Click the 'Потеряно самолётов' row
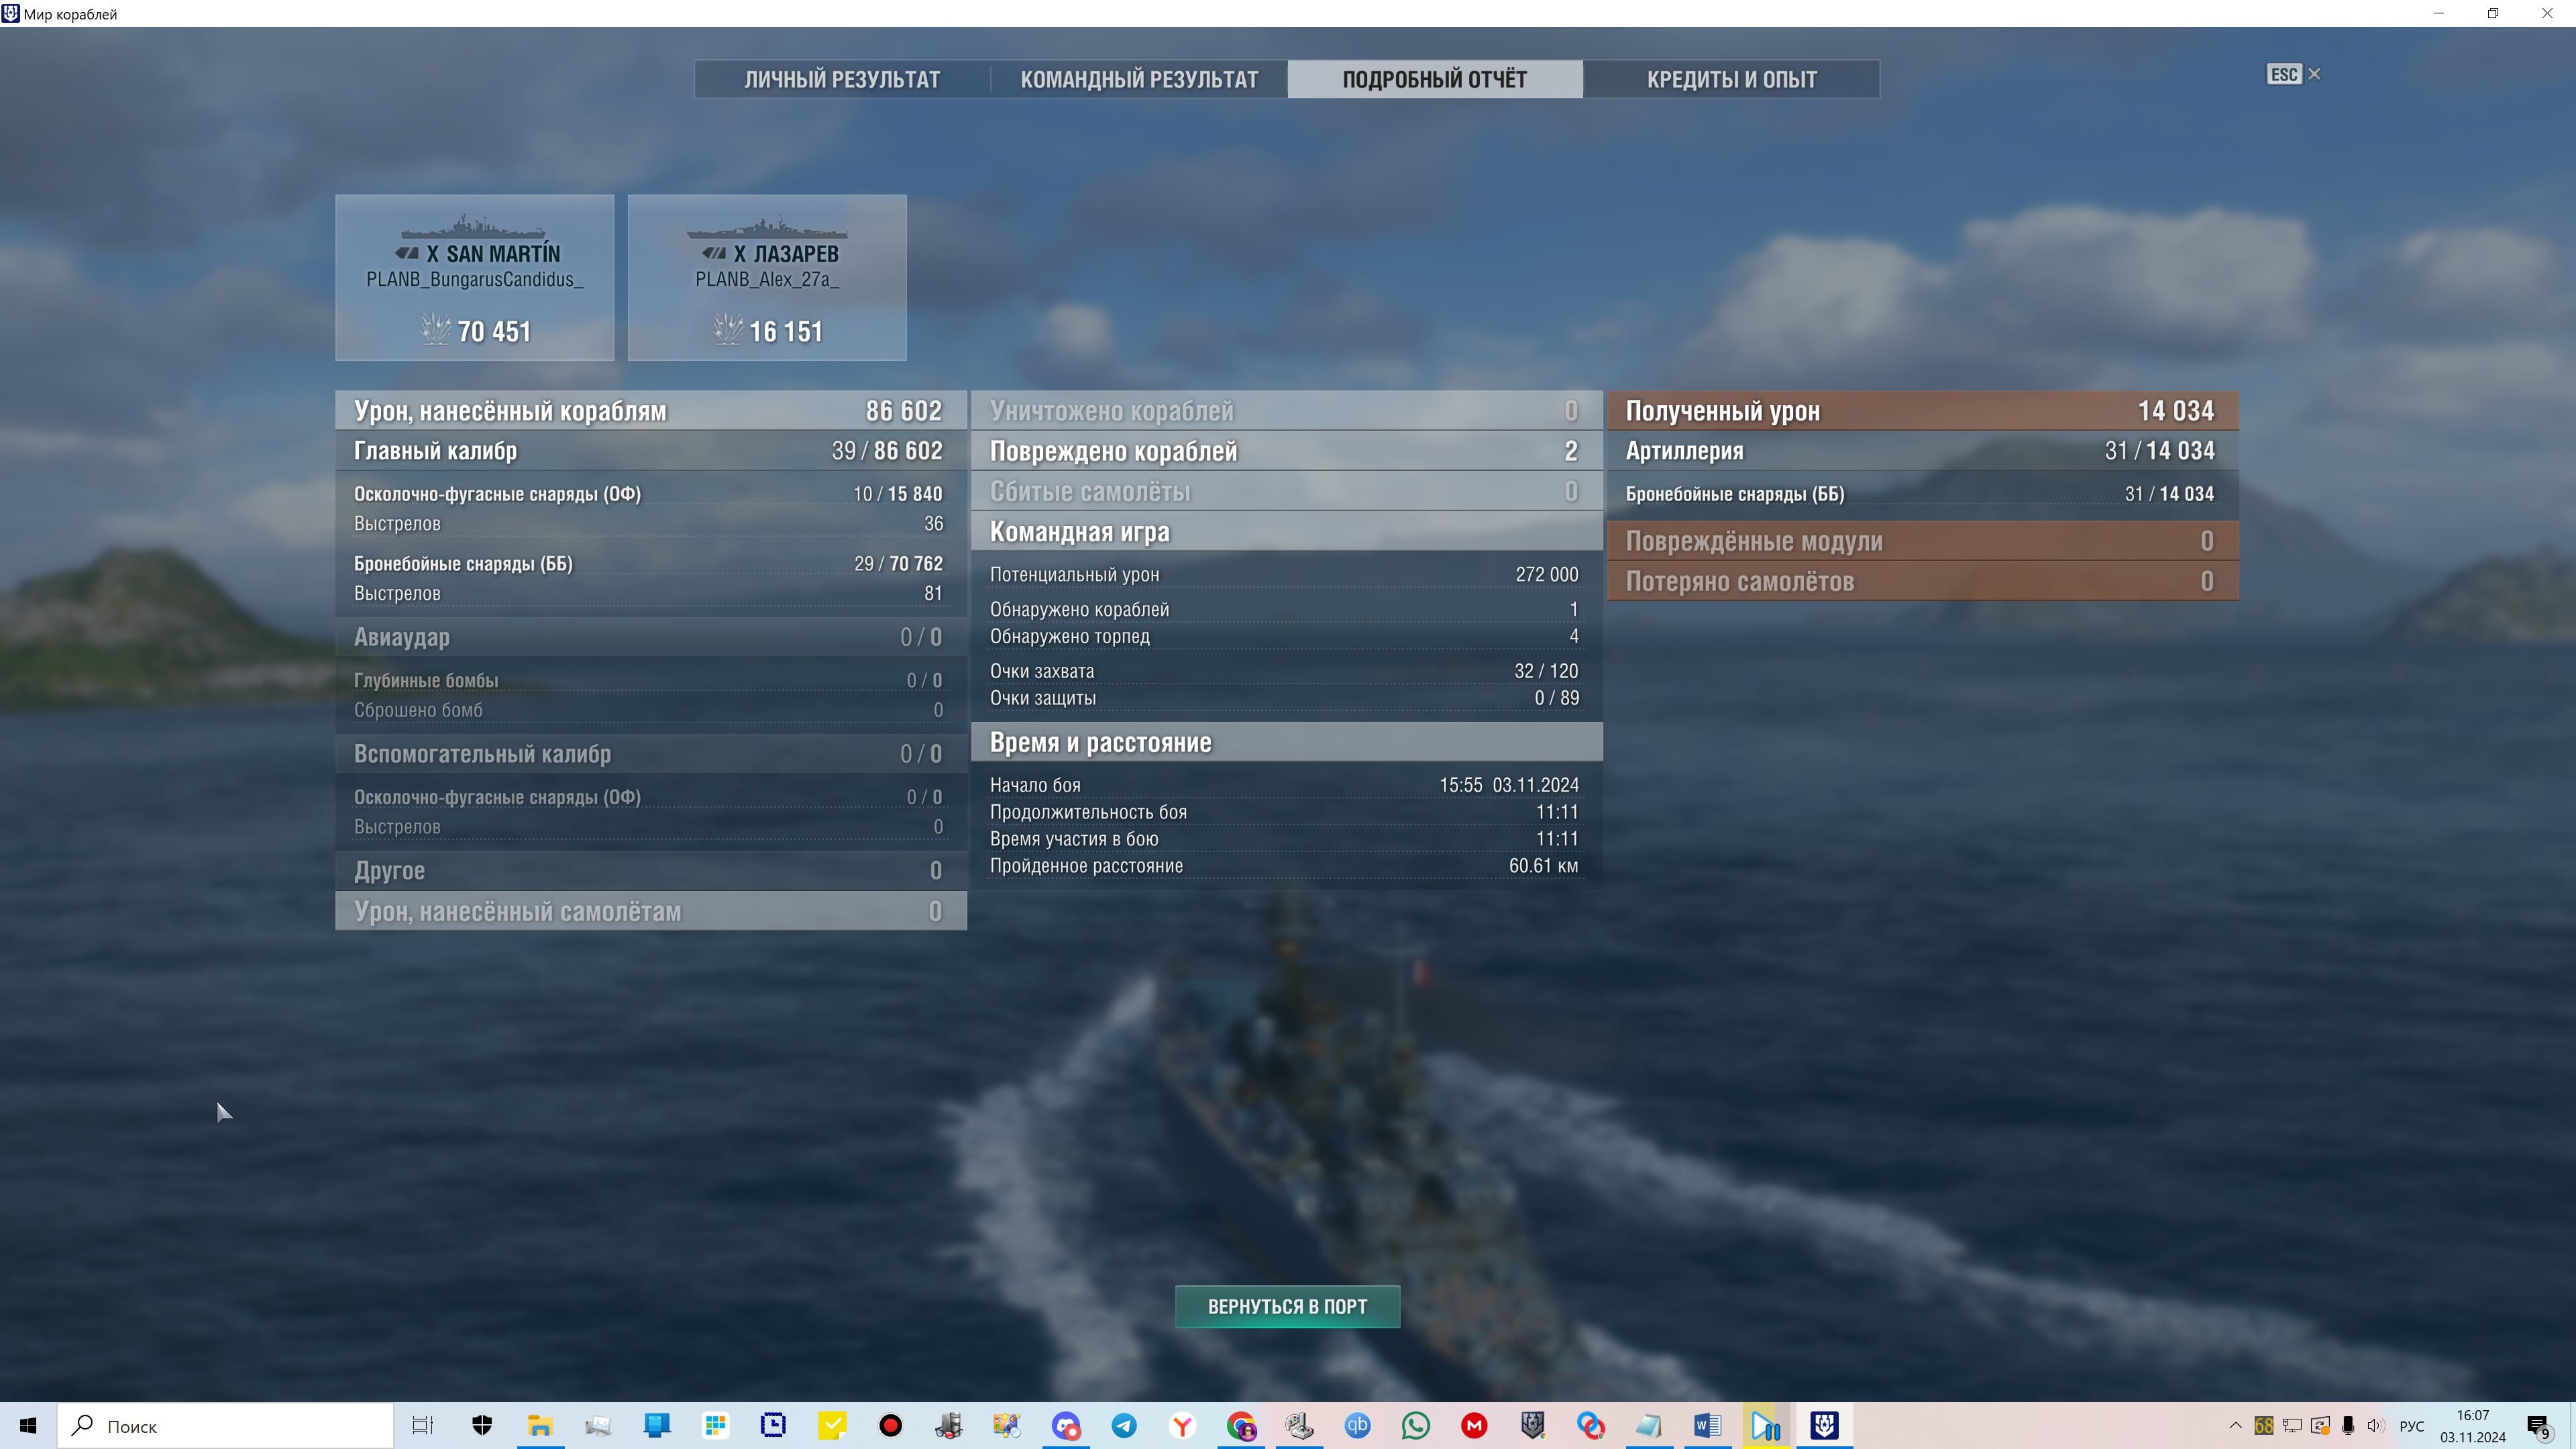 (x=1922, y=581)
